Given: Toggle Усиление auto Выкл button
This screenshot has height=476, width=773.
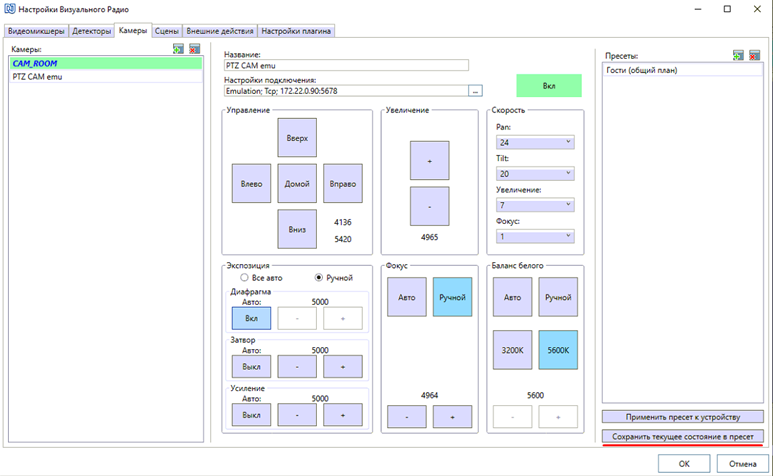Looking at the screenshot, I should (251, 415).
